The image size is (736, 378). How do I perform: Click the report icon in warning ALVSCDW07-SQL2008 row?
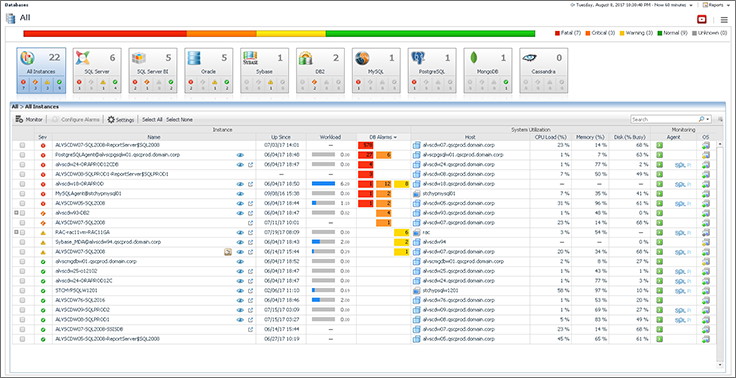pos(228,252)
